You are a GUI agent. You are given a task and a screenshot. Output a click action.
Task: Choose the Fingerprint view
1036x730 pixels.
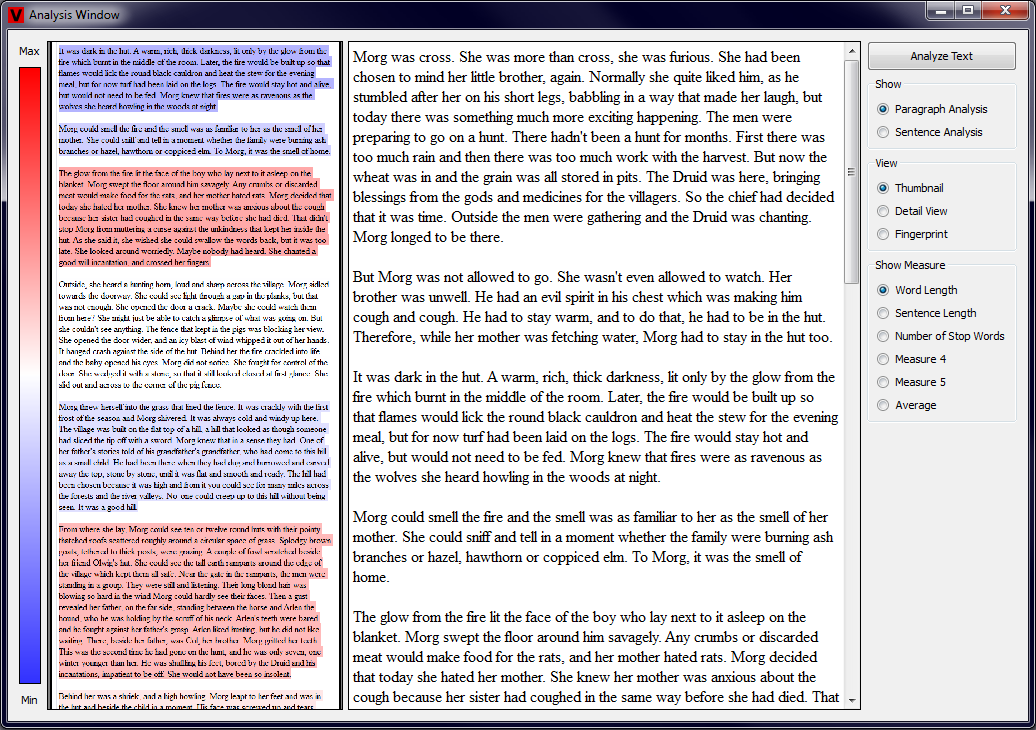(x=883, y=234)
